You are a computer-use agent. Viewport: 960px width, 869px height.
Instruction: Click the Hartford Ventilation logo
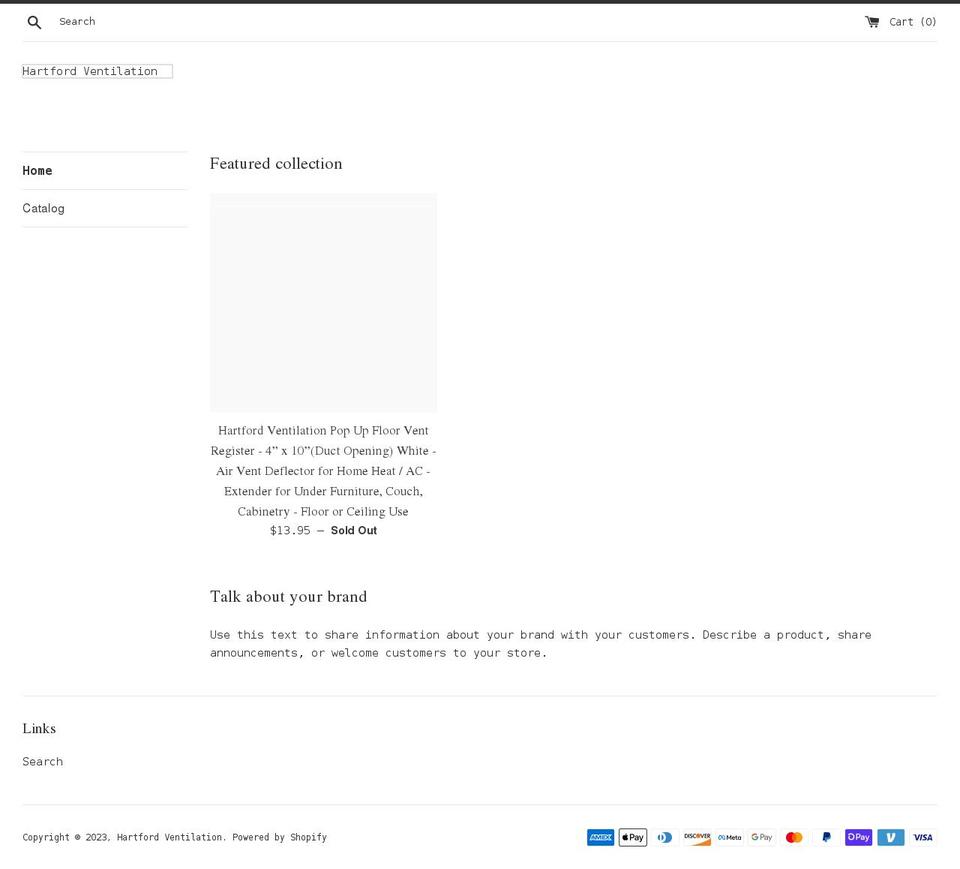point(96,71)
